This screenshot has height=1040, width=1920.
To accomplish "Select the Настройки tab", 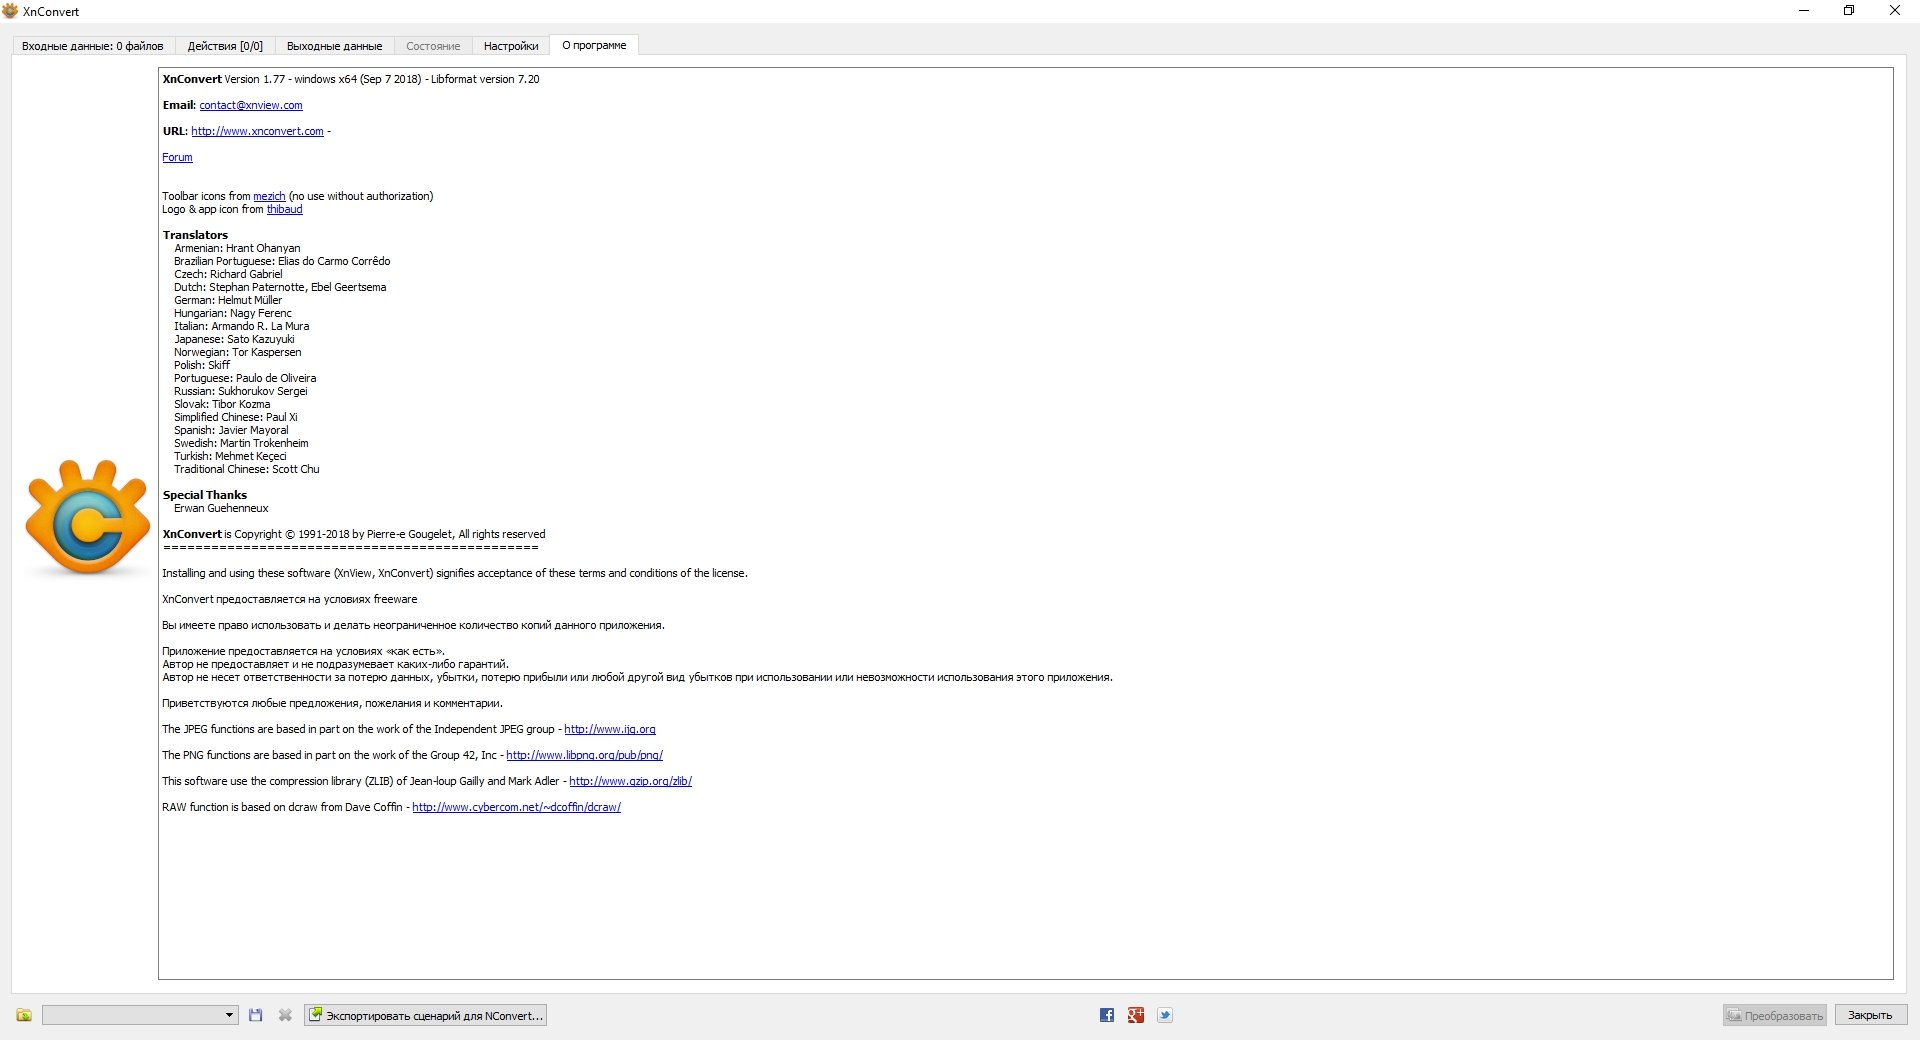I will point(511,46).
